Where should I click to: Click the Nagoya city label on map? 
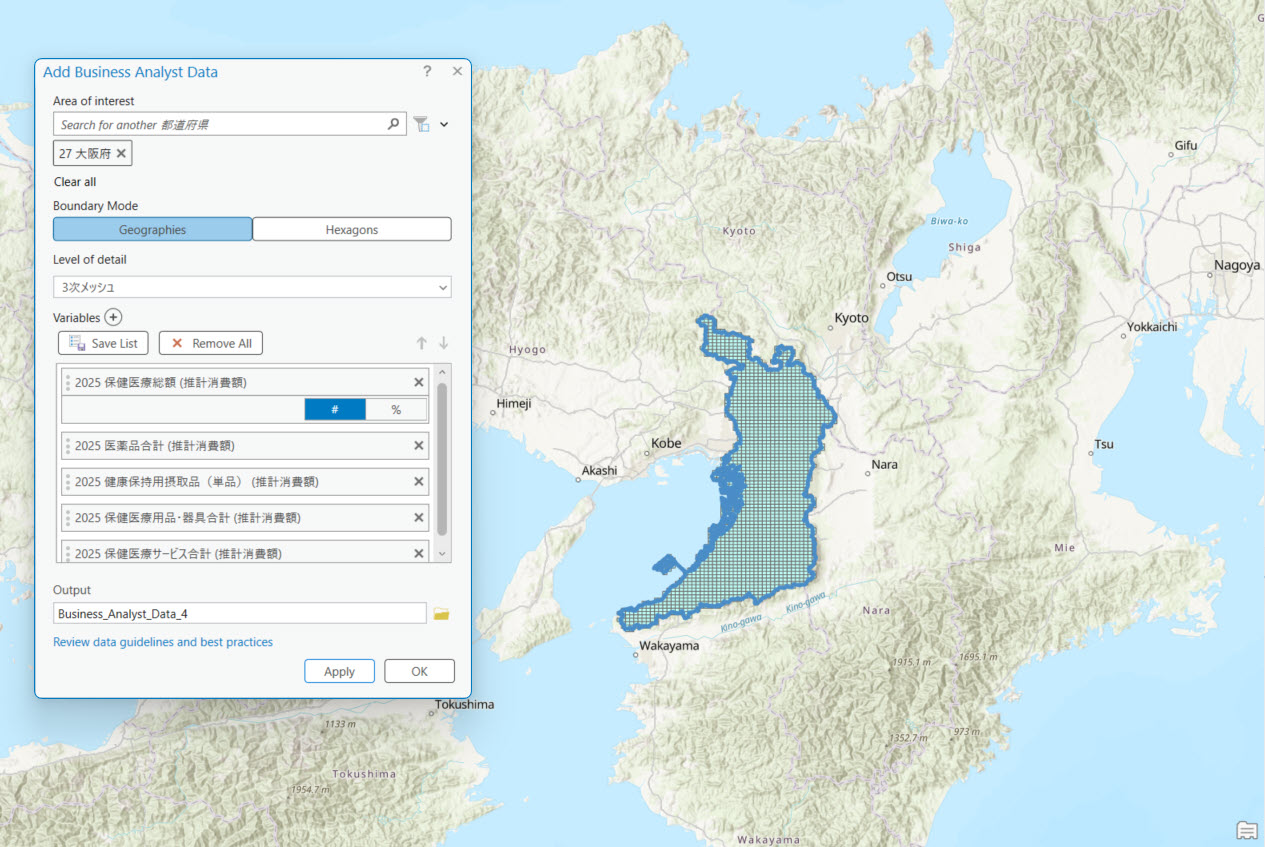tap(1237, 265)
